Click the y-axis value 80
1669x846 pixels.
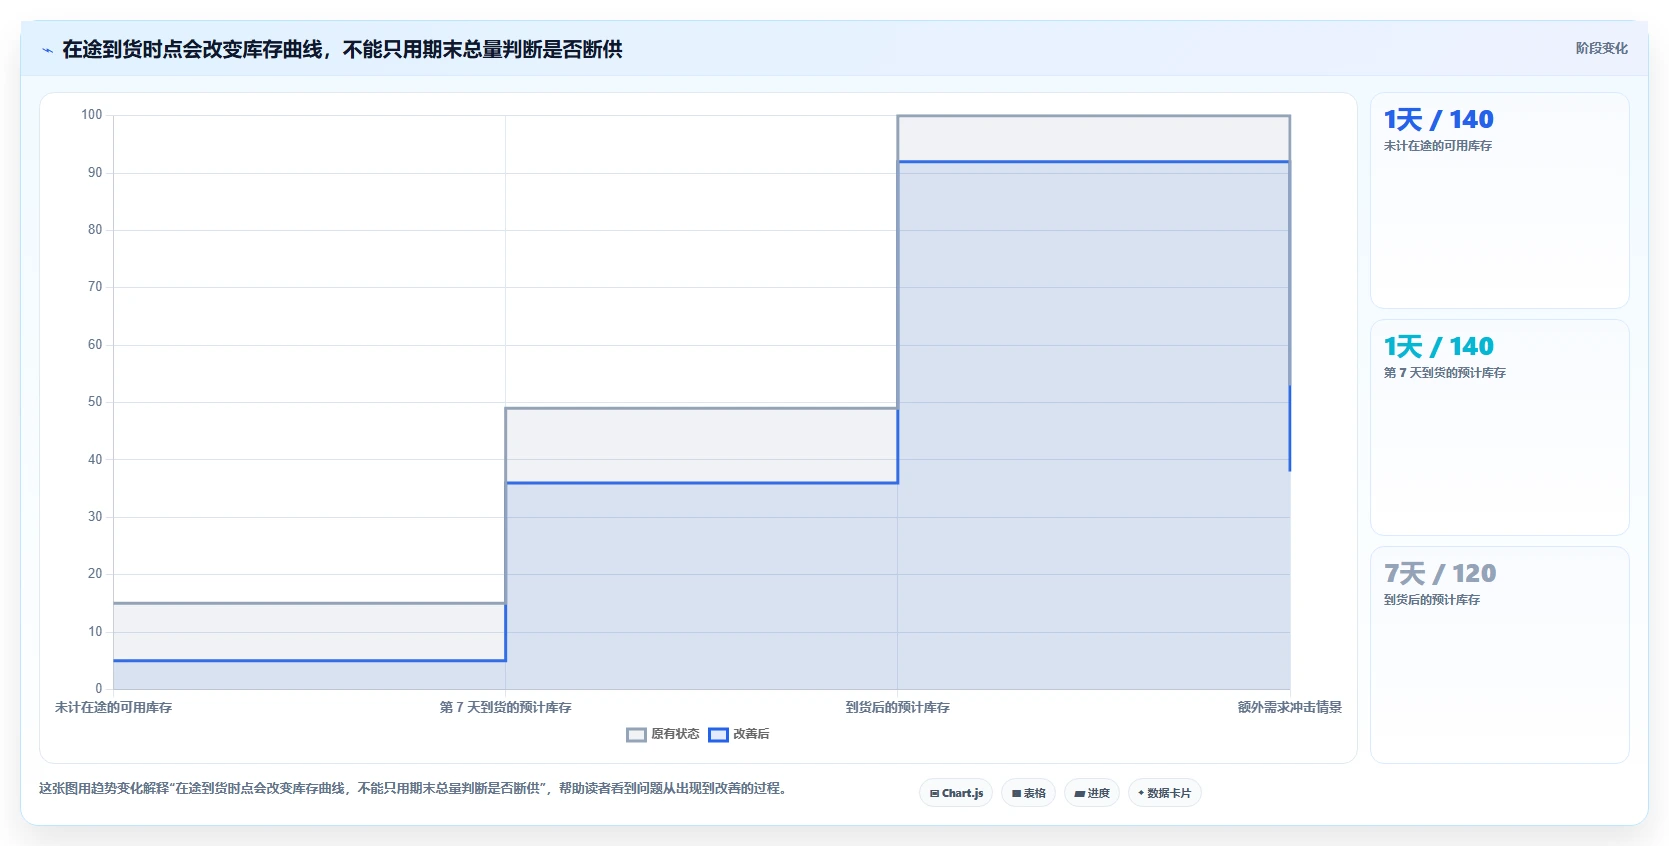pos(95,230)
